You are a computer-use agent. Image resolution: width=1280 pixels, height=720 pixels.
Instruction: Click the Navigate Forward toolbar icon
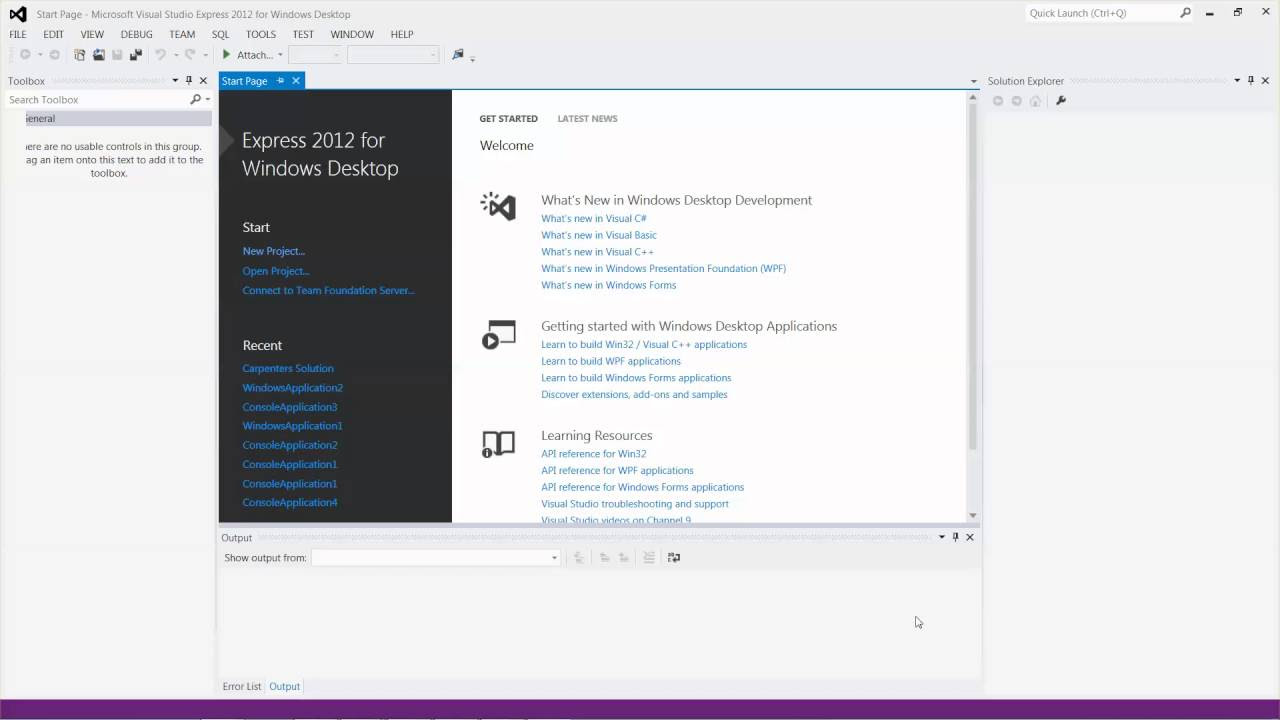54,55
